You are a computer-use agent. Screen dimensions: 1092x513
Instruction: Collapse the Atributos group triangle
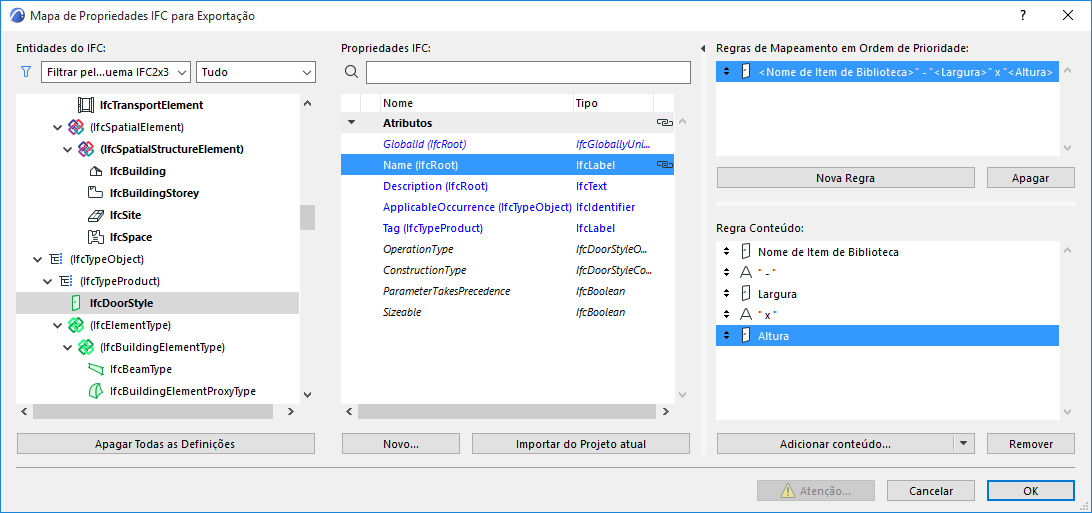(351, 123)
